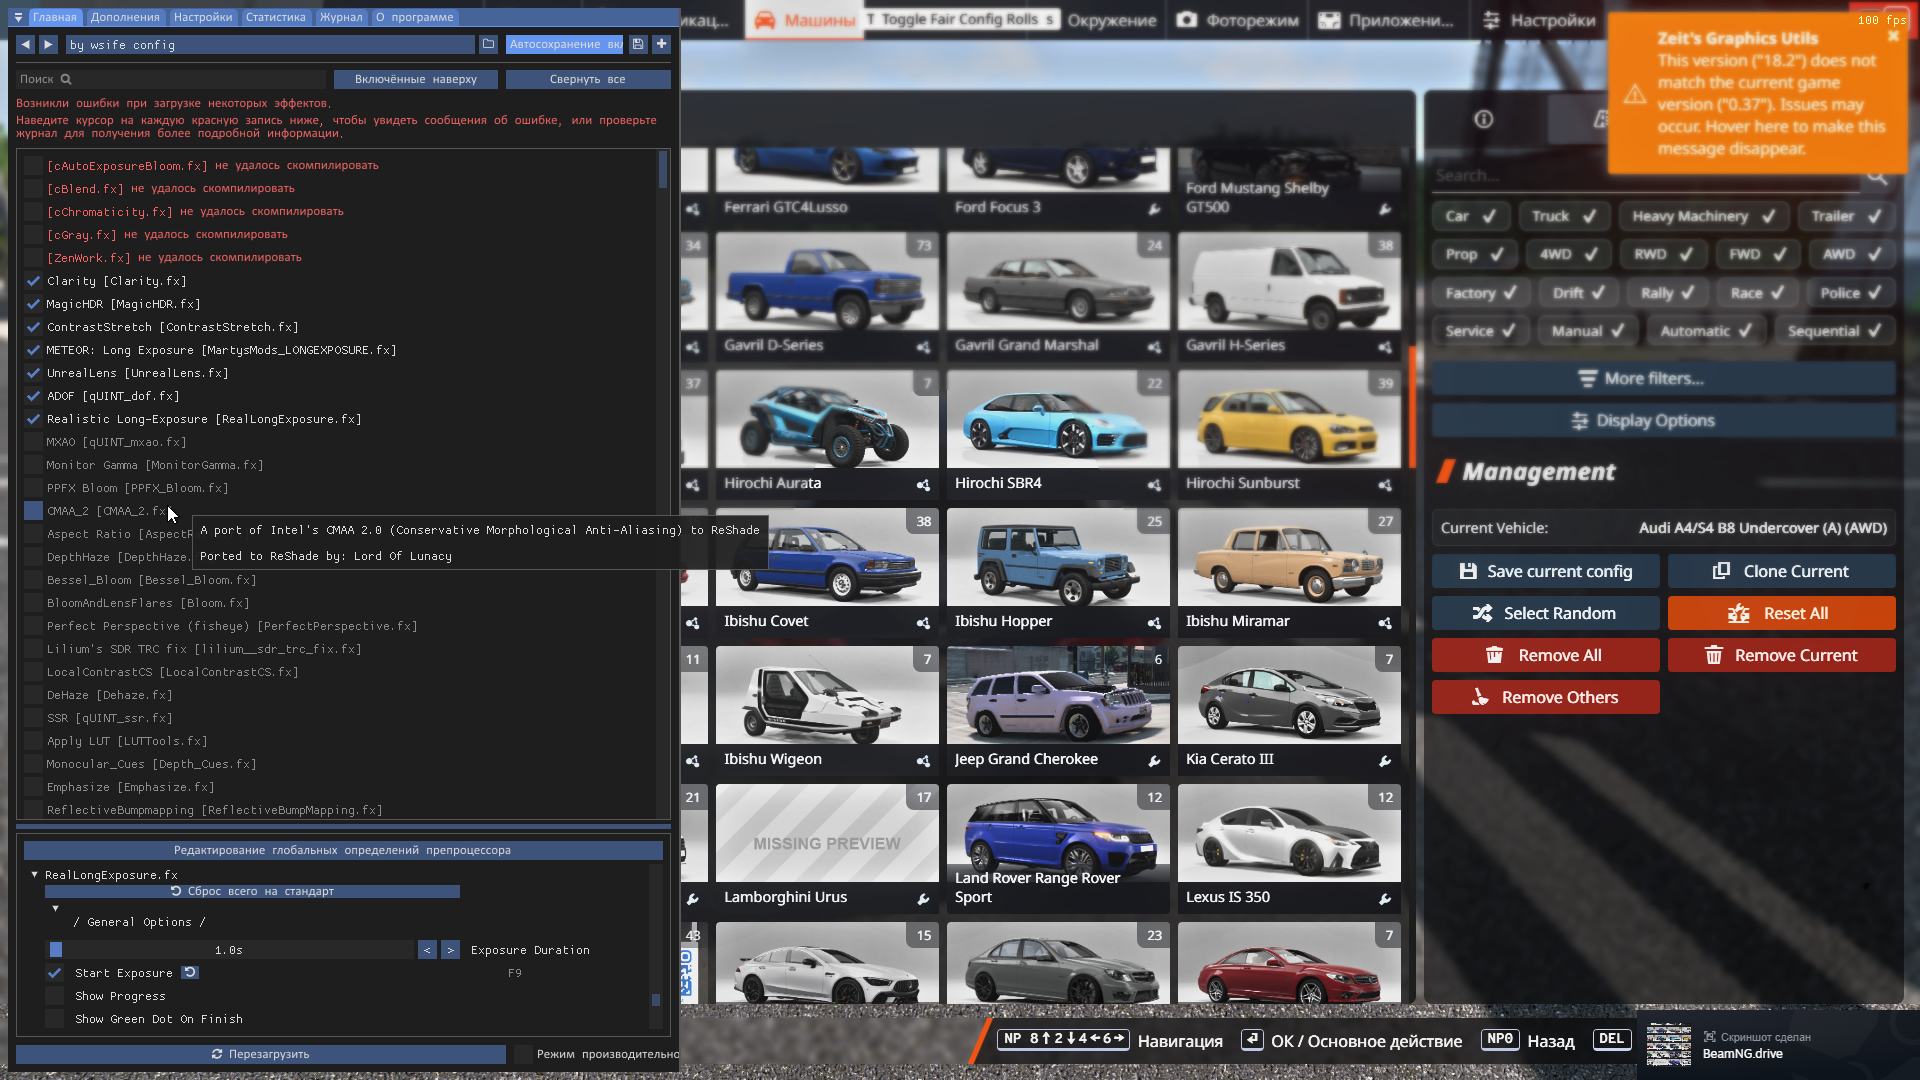The height and width of the screenshot is (1080, 1920).
Task: Click the Hirochi Aurata configurations icon
Action: coord(923,485)
